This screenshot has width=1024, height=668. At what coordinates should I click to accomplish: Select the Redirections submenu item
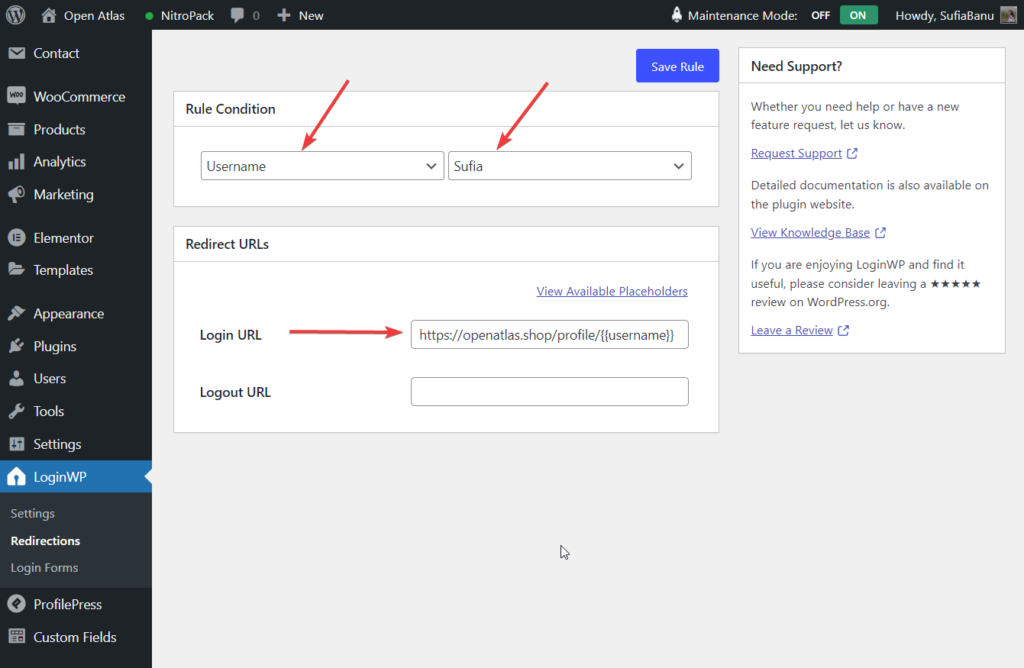[45, 541]
